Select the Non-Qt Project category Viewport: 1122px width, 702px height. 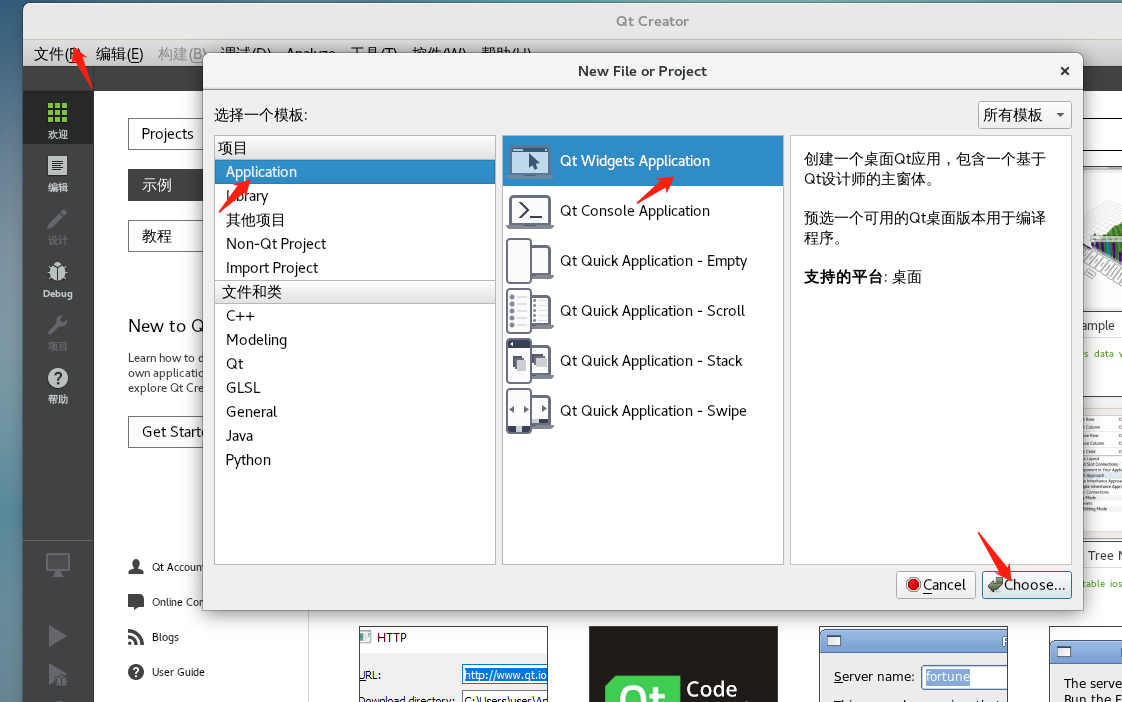(355, 244)
